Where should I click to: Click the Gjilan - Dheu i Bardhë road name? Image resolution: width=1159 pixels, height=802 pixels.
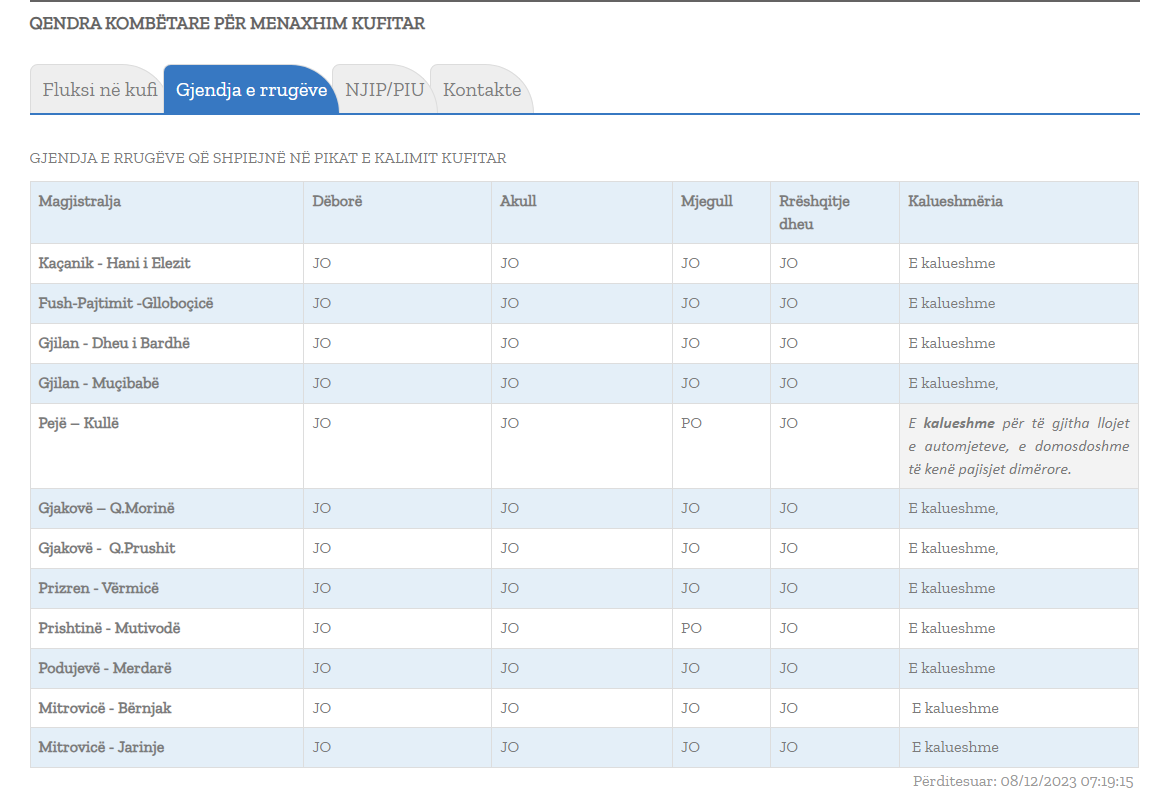coord(114,344)
